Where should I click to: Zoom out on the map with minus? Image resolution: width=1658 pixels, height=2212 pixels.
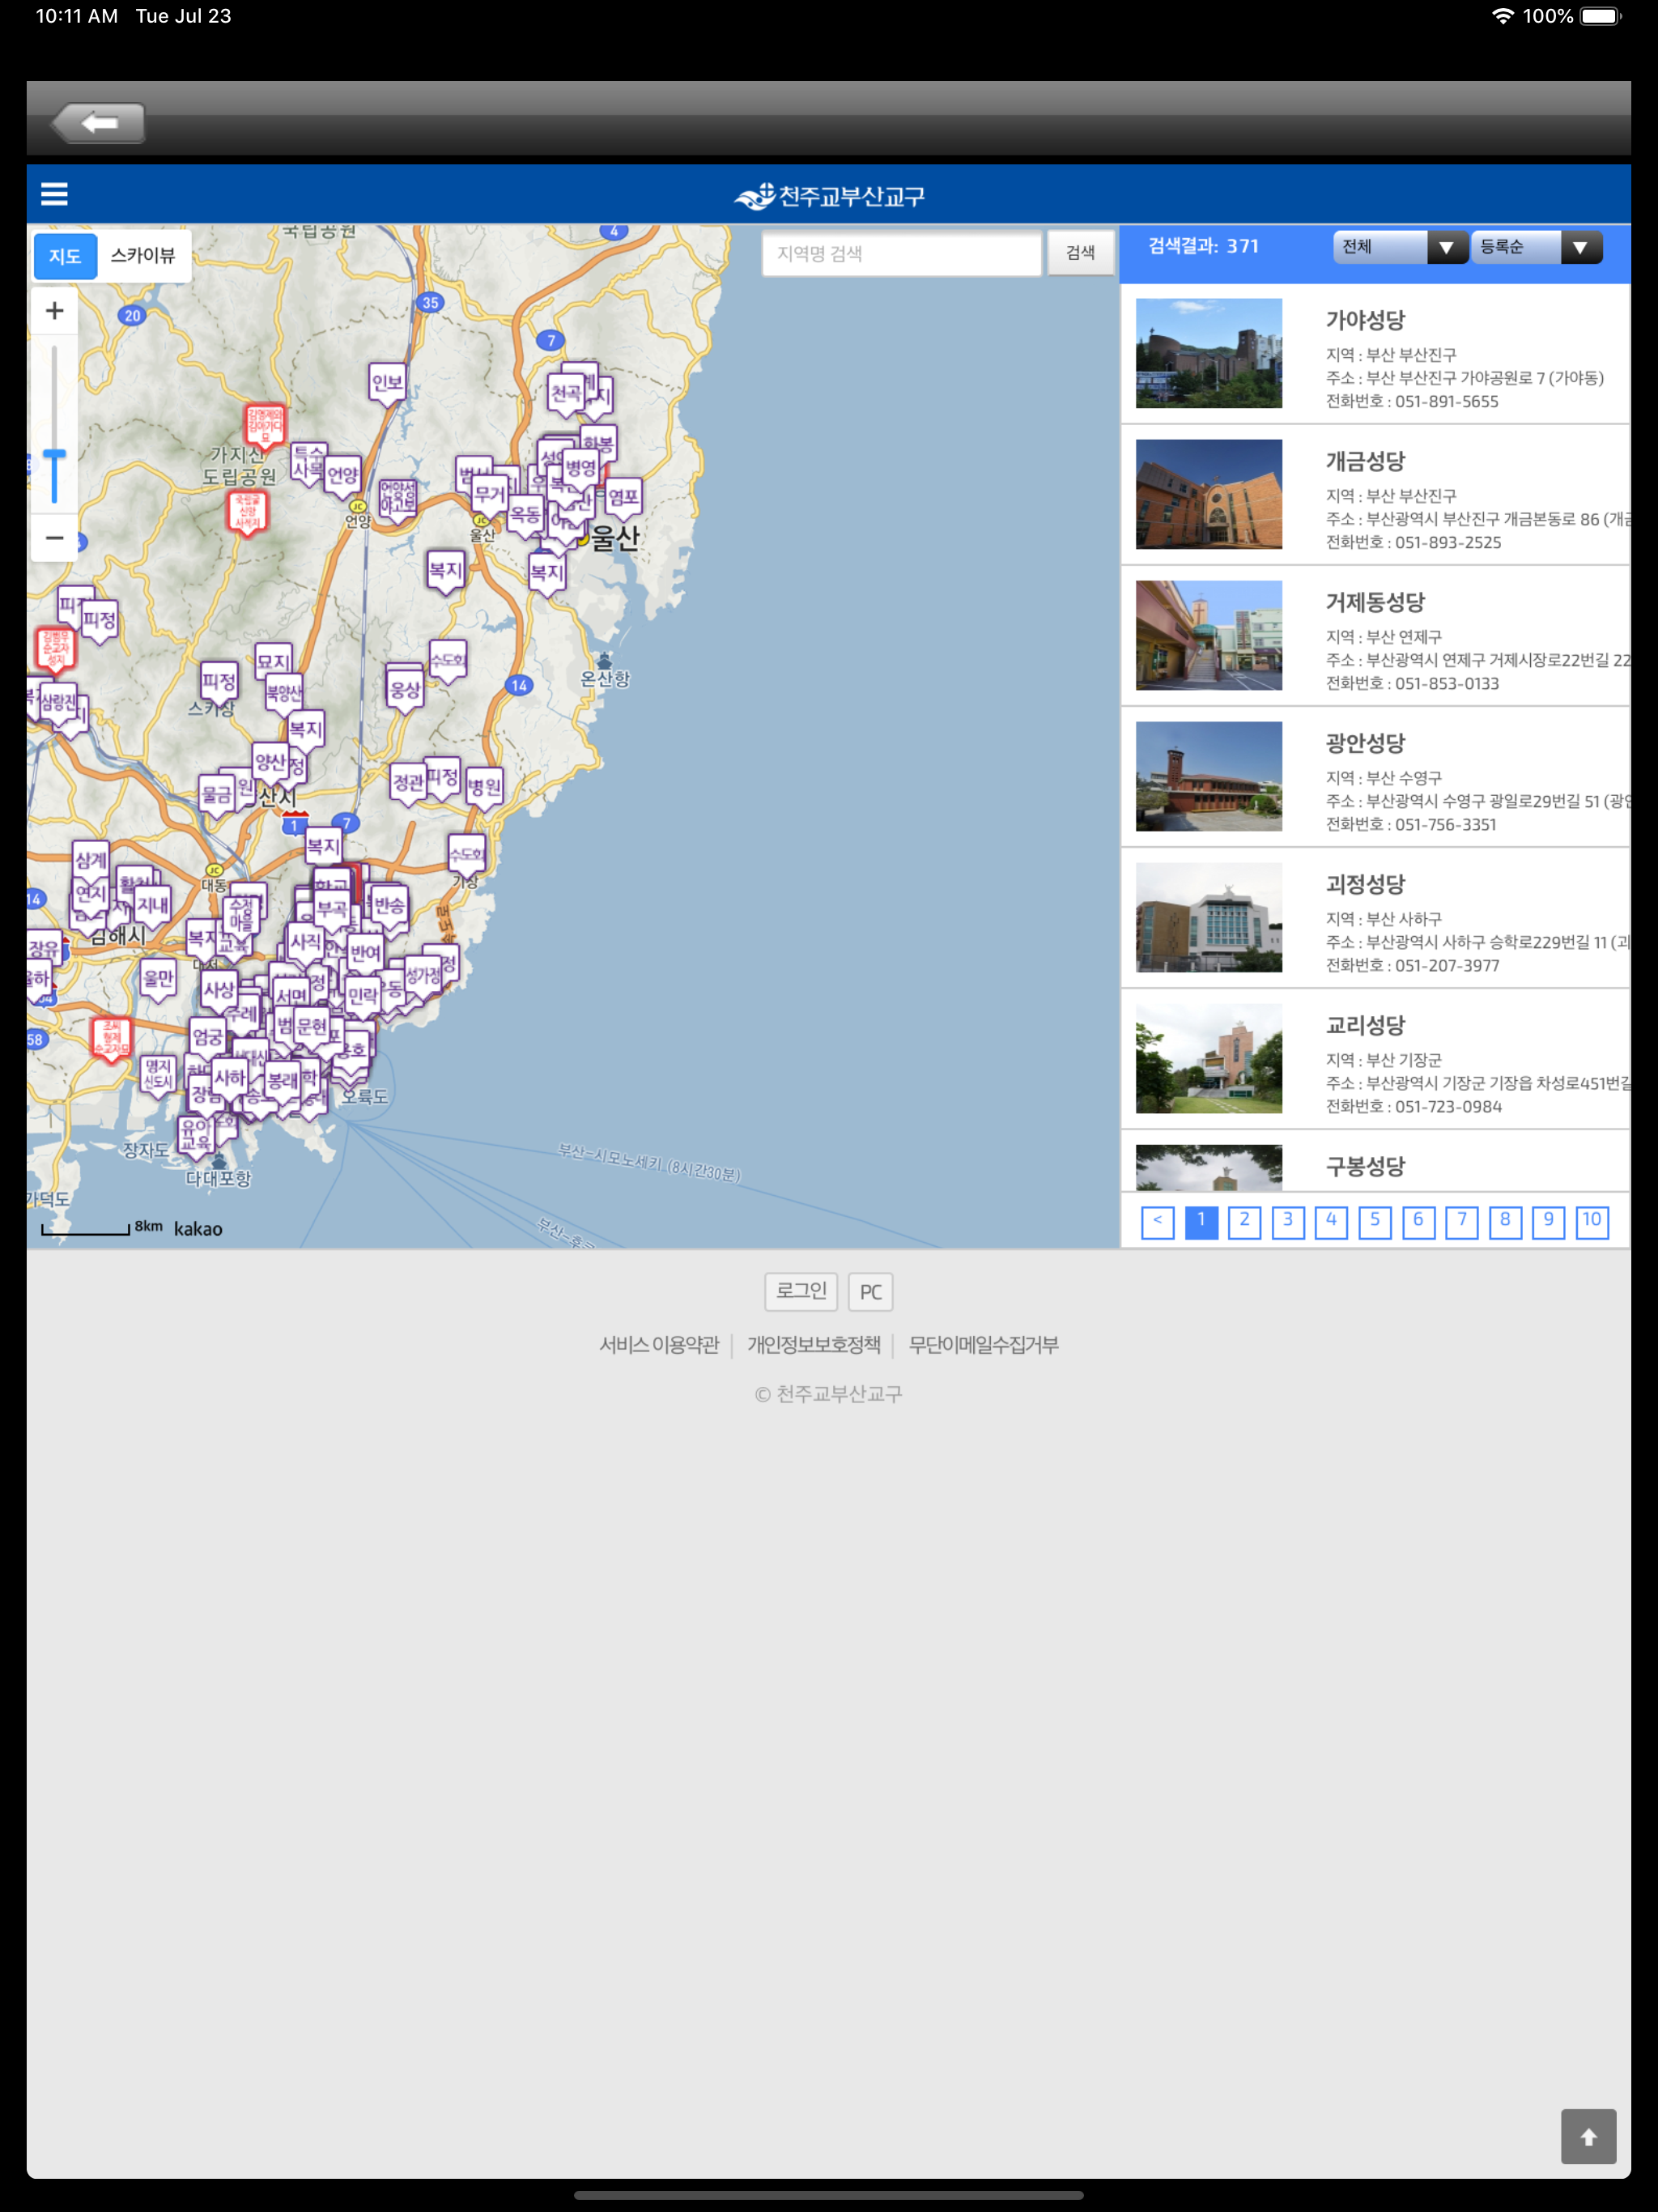[x=55, y=538]
